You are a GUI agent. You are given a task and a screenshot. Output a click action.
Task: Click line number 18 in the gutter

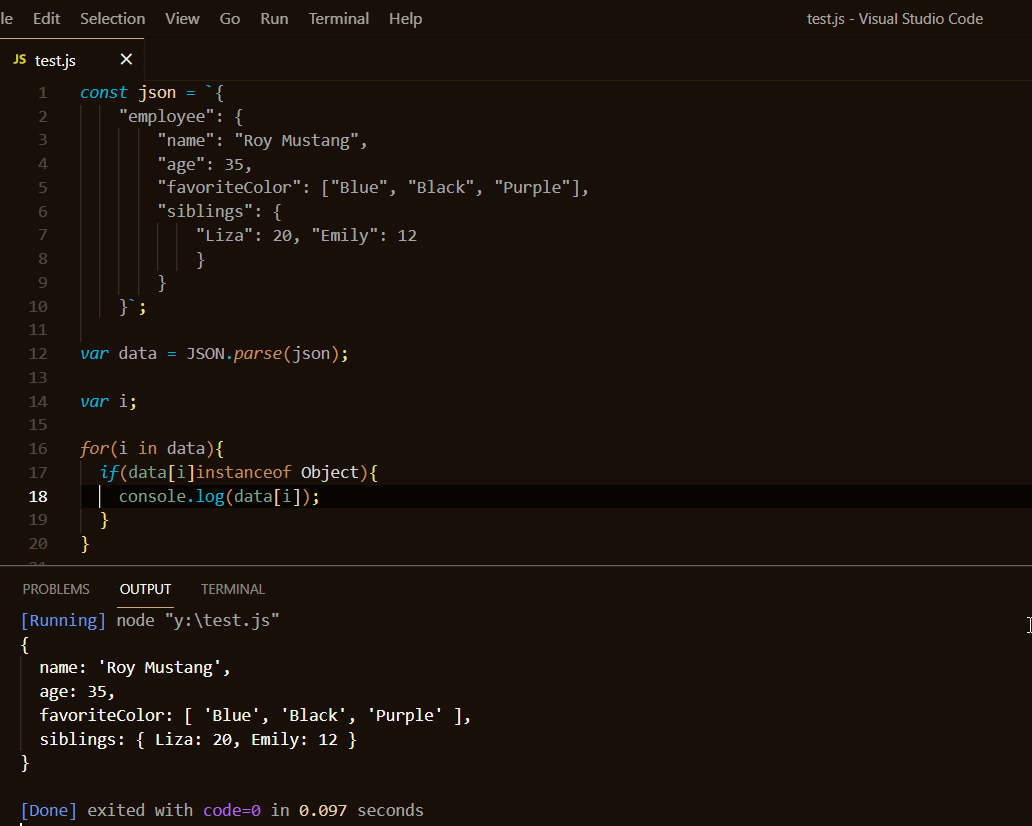(38, 496)
